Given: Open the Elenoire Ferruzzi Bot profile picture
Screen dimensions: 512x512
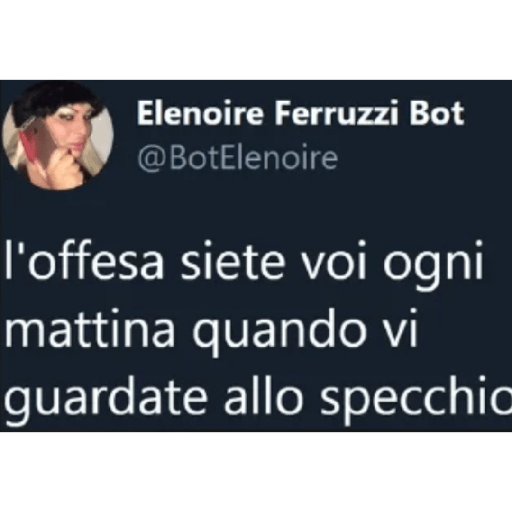Looking at the screenshot, I should [58, 136].
